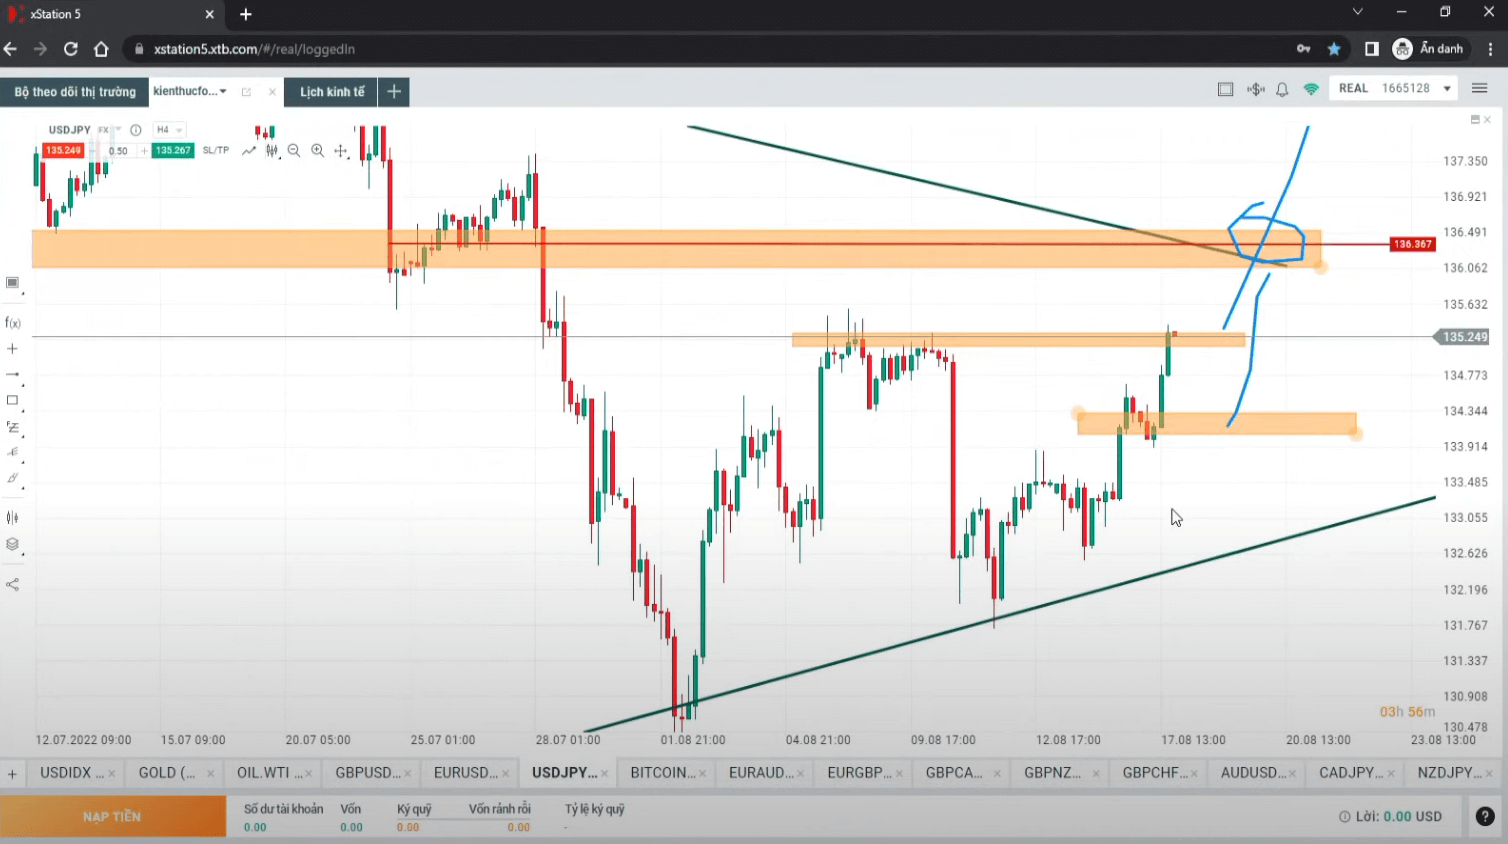Open the layers objects tool

click(12, 545)
